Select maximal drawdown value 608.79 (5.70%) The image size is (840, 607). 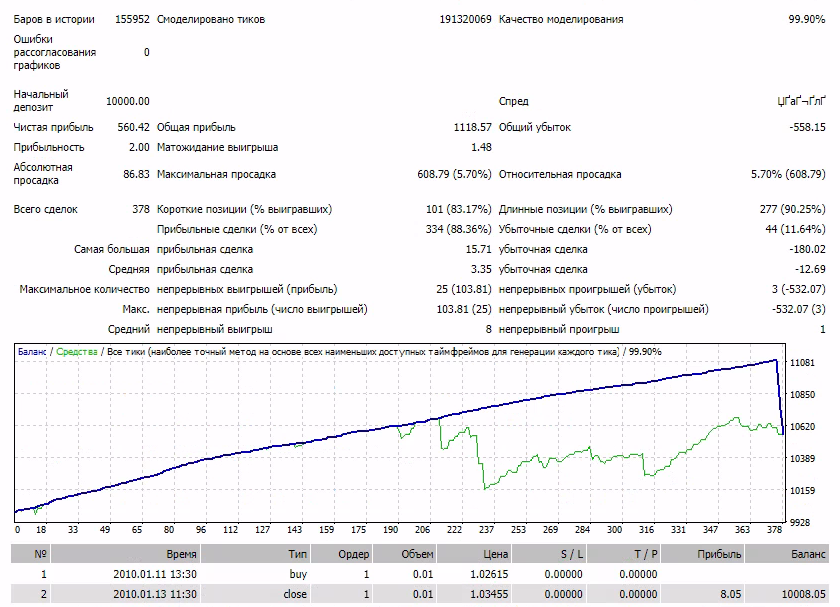pyautogui.click(x=454, y=174)
